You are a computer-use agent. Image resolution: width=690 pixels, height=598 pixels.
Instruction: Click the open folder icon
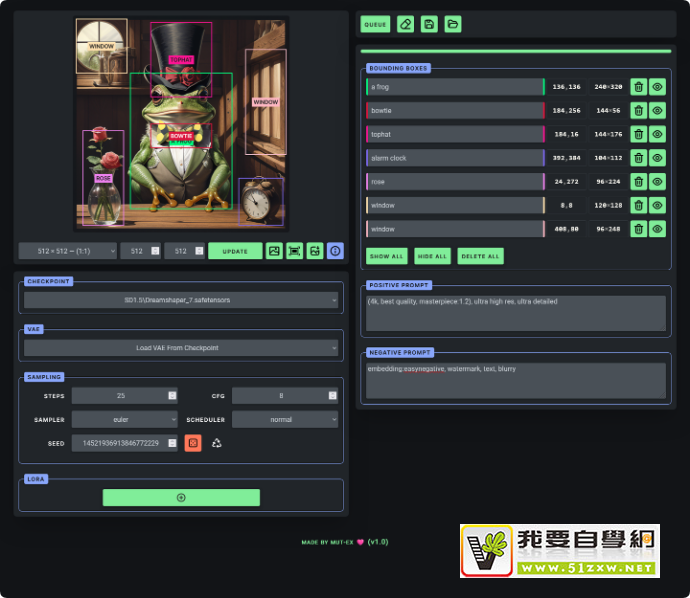(453, 24)
